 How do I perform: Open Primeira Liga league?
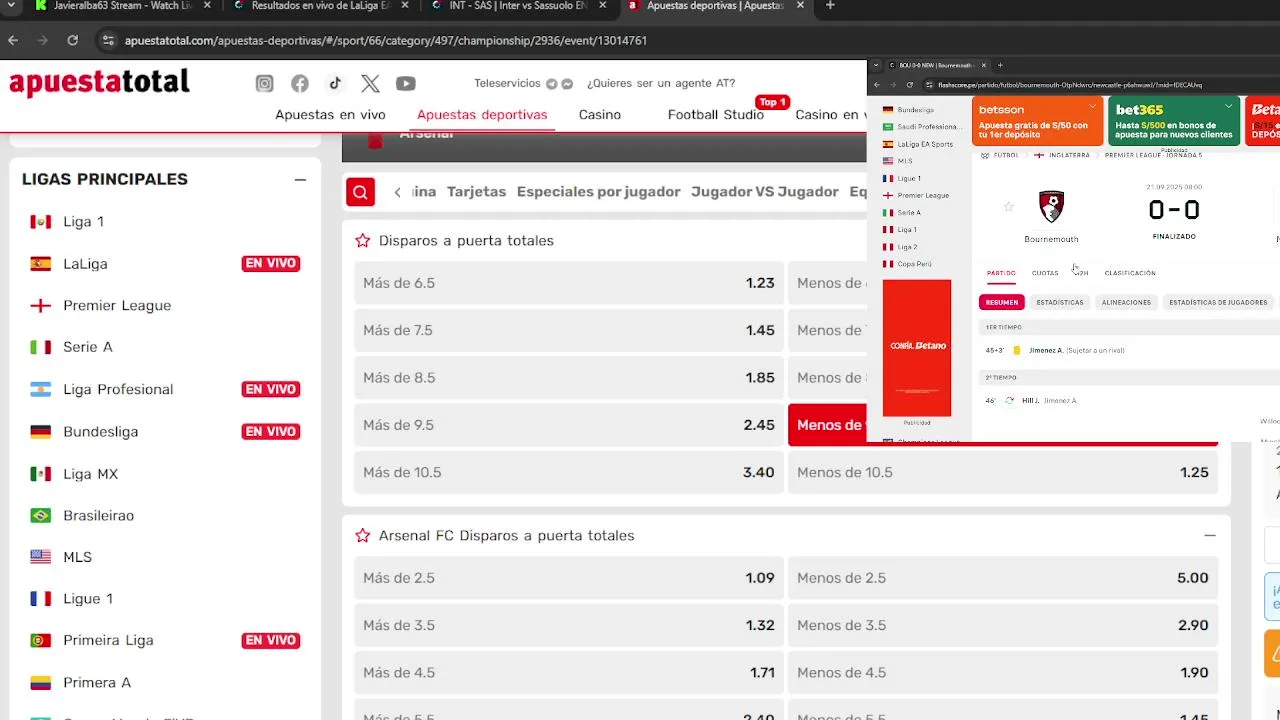[108, 640]
